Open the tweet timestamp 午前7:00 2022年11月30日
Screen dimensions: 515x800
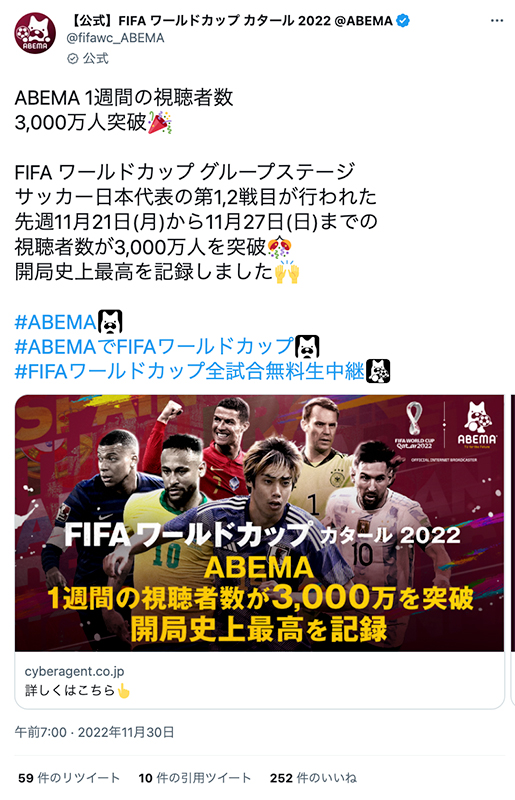click(94, 732)
